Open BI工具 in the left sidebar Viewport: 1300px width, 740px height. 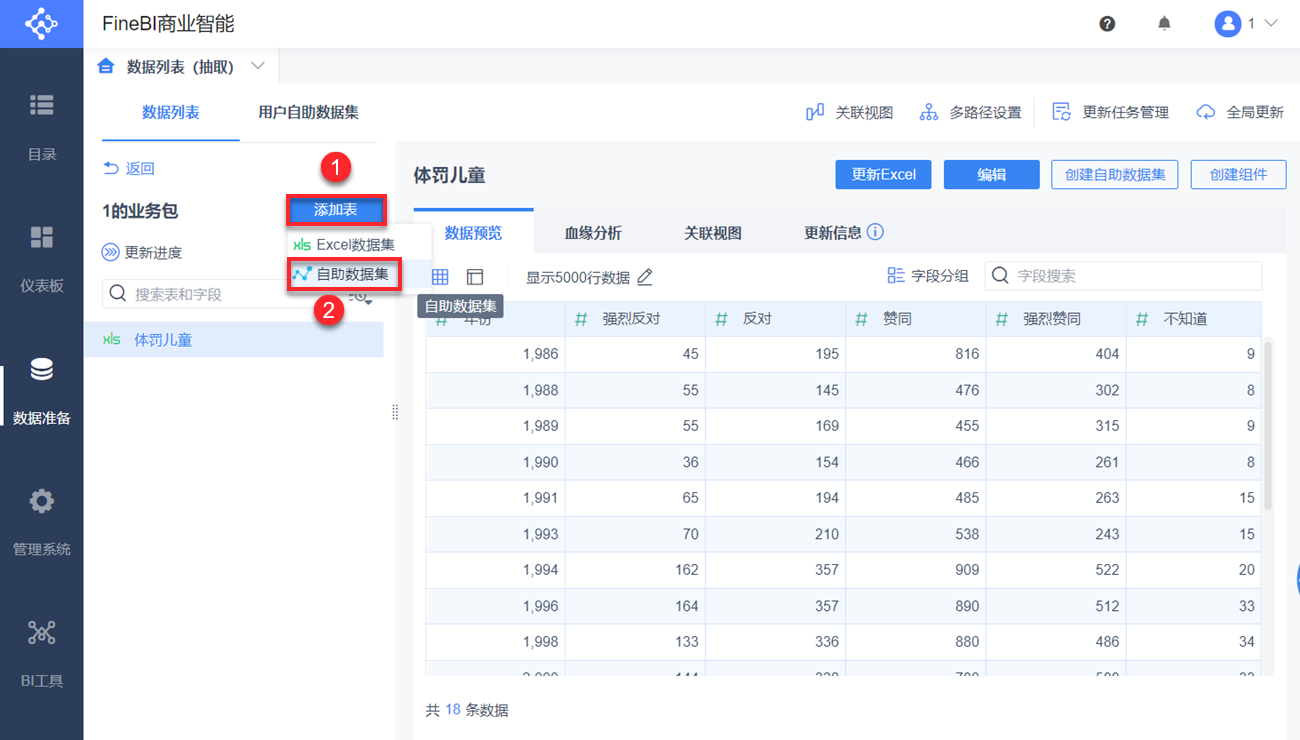click(42, 654)
